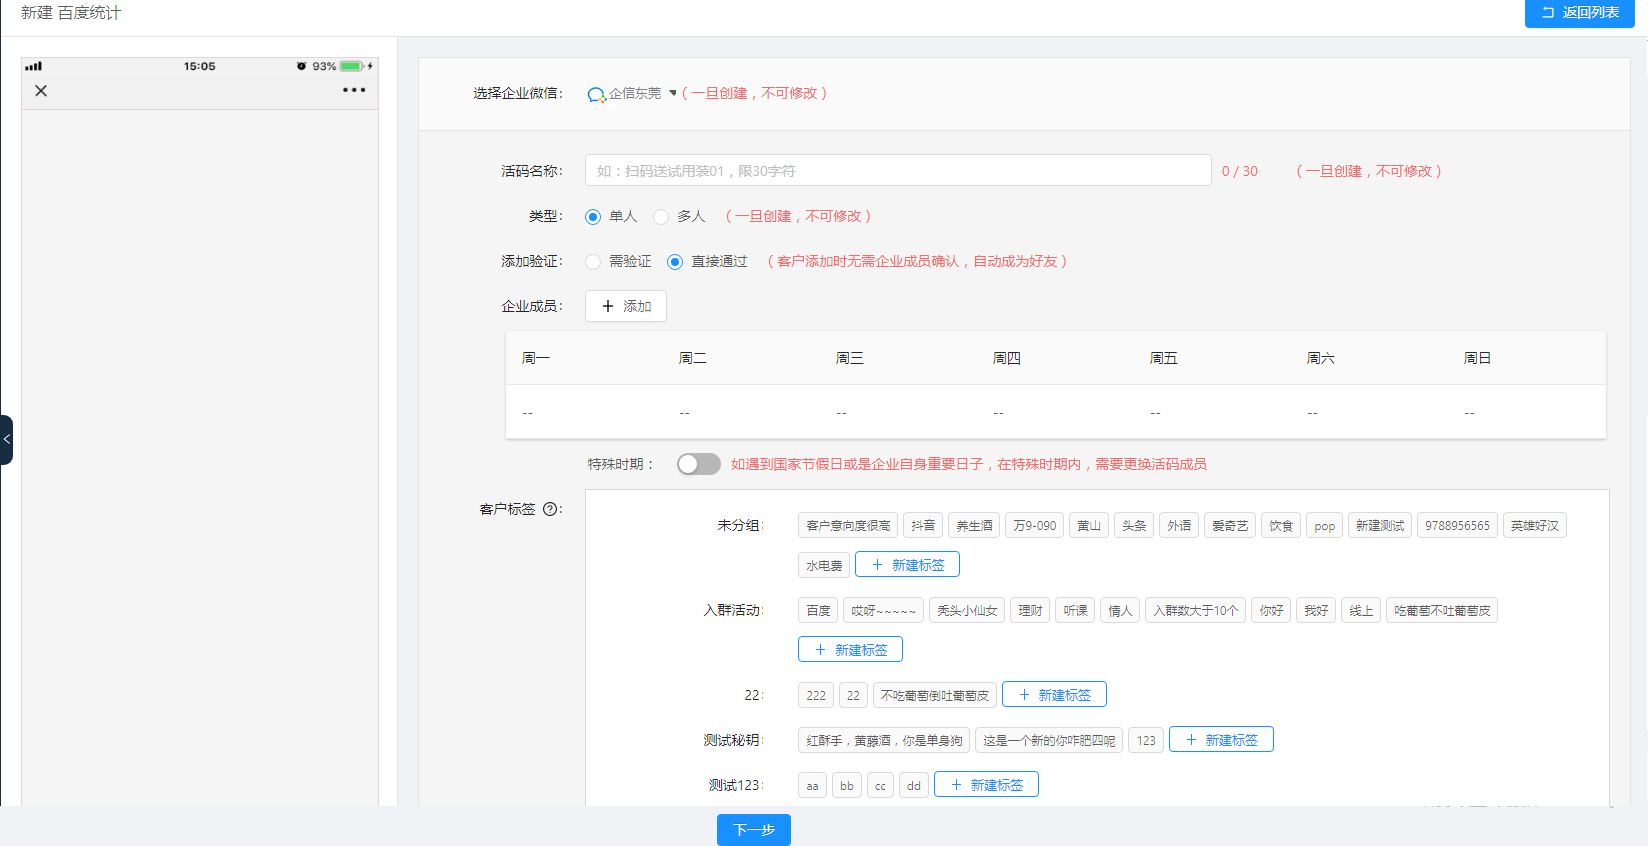The image size is (1648, 846).
Task: Select the 单人 type radio button
Action: tap(593, 217)
